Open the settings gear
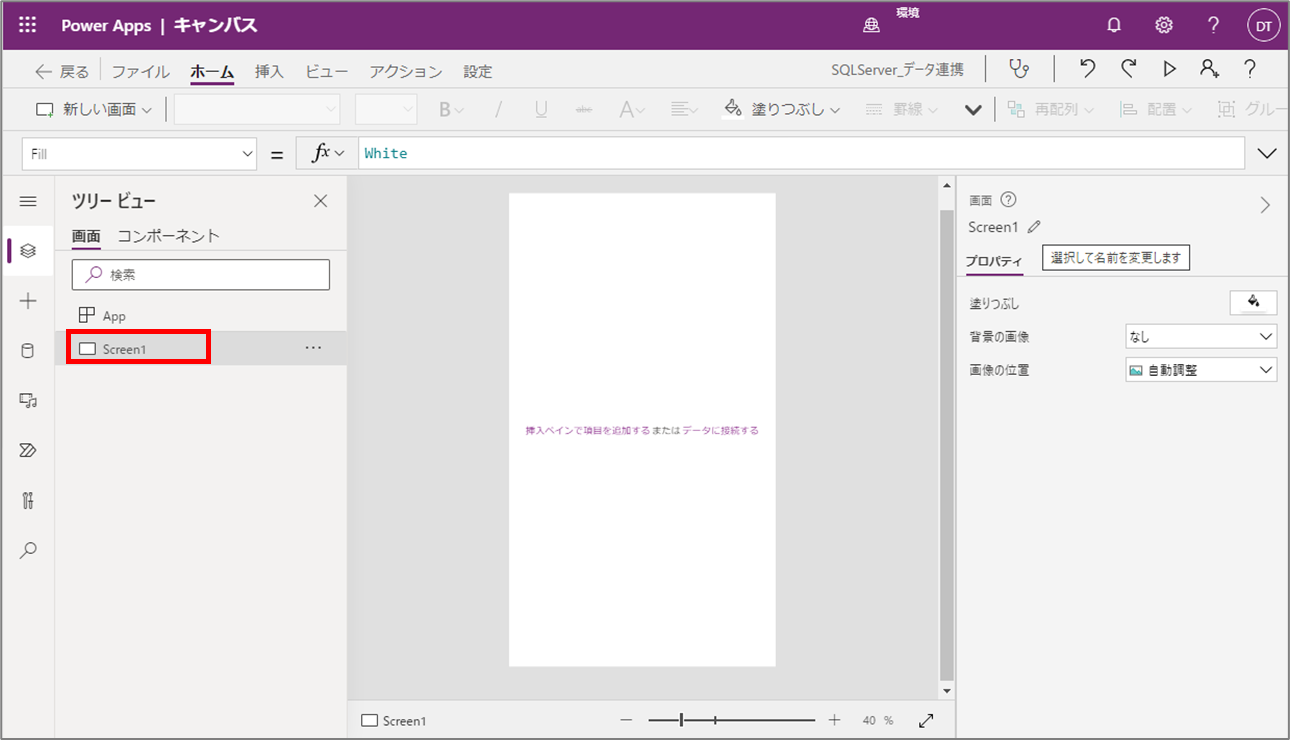 coord(1164,26)
